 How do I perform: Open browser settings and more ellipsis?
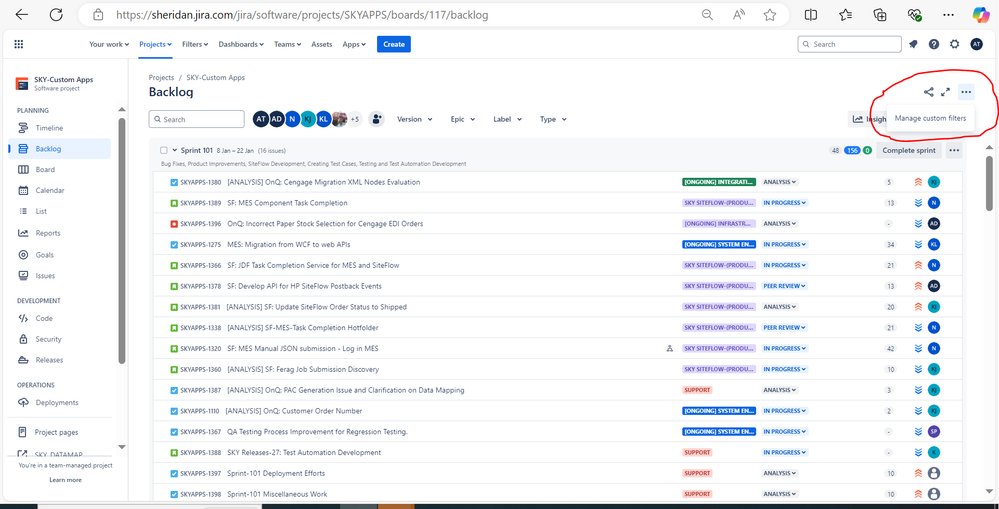(948, 15)
